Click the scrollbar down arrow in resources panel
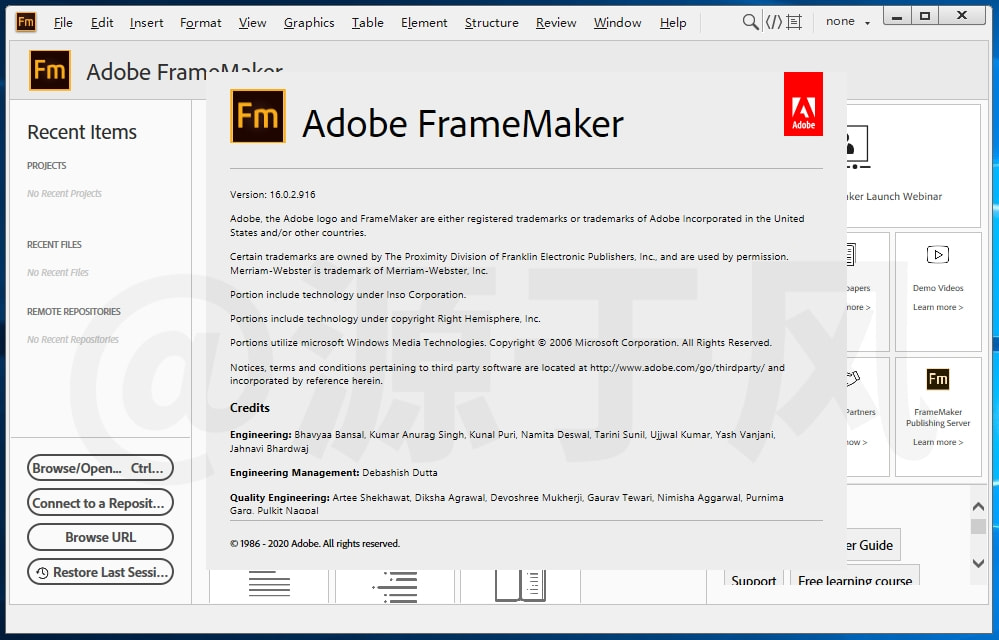Image resolution: width=999 pixels, height=640 pixels. tap(978, 563)
